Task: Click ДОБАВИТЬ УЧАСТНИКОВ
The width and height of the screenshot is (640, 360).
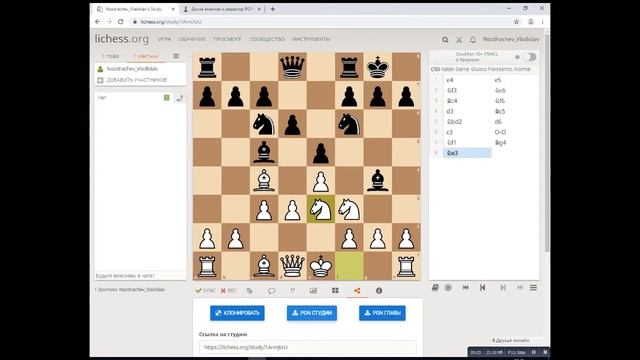Action: 137,80
